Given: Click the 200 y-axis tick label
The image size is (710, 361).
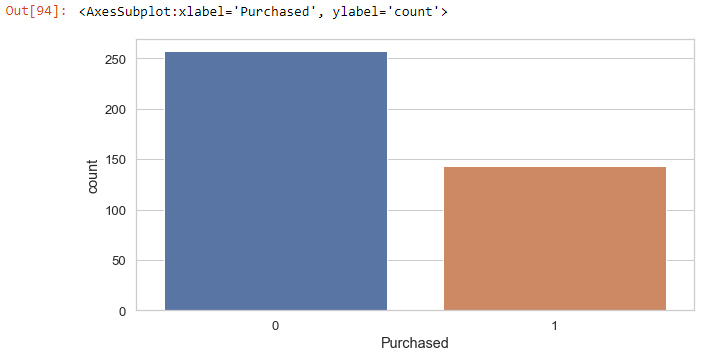Looking at the screenshot, I should [115, 110].
